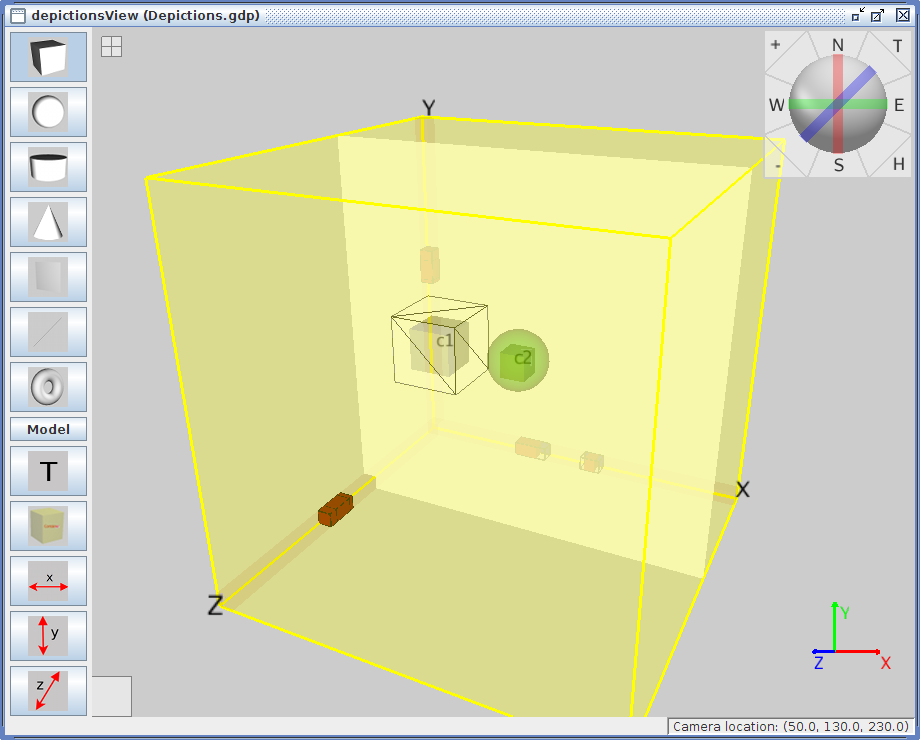Rotate view South on compass
The height and width of the screenshot is (740, 920).
pyautogui.click(x=839, y=165)
